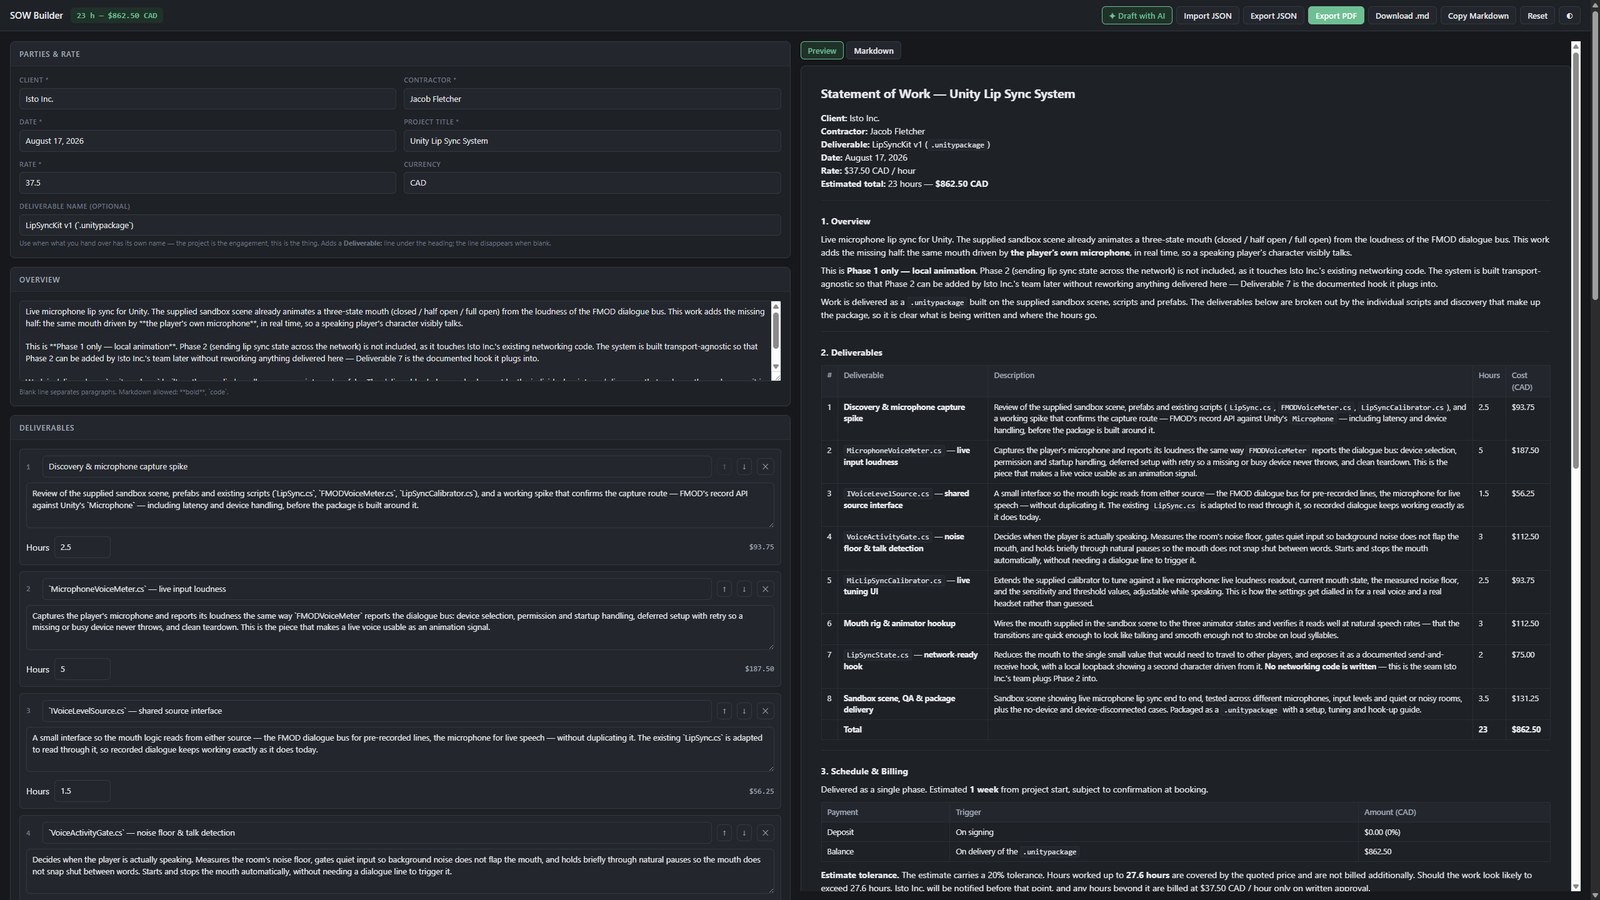This screenshot has height=900, width=1600.
Task: Delete the VoiceActivityGate.cs deliverable
Action: (765, 833)
